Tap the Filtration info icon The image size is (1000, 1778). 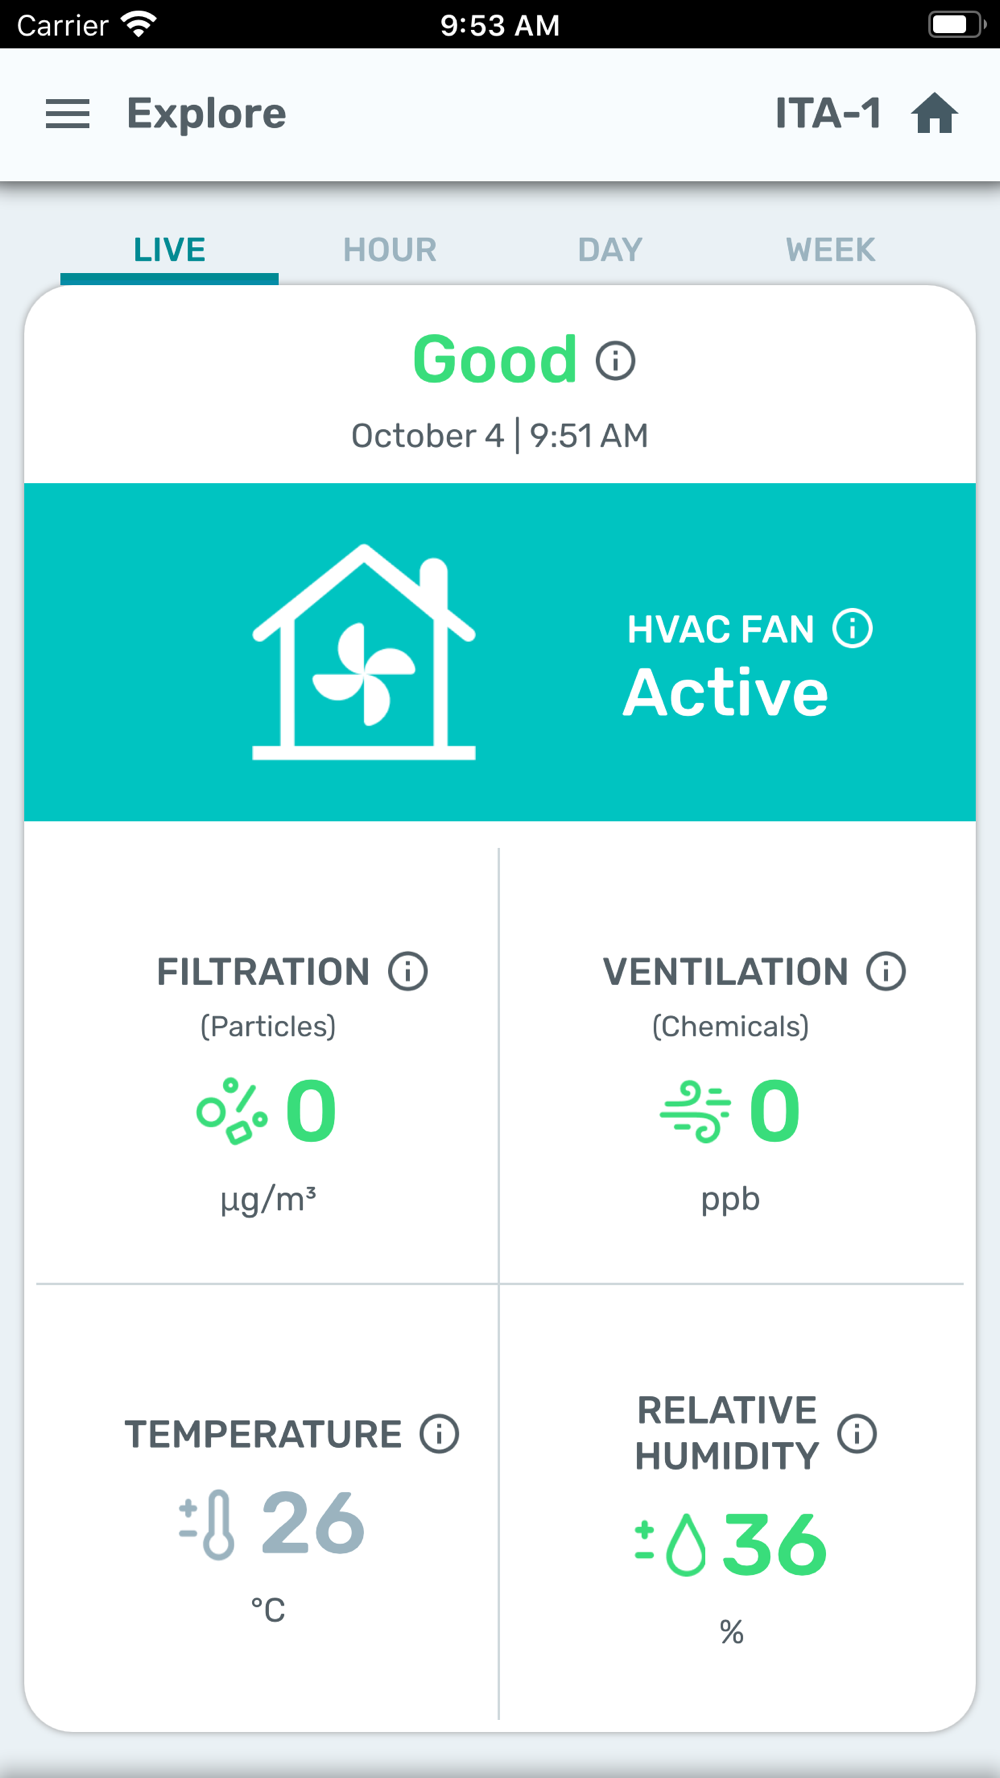pyautogui.click(x=408, y=971)
